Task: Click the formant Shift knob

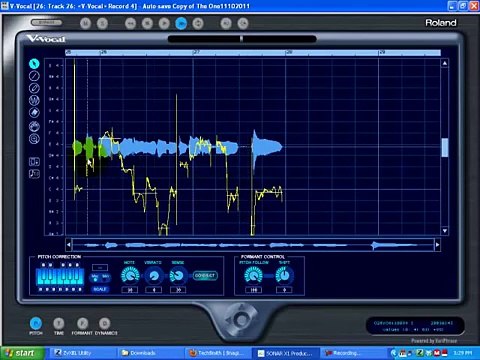Action: (284, 276)
